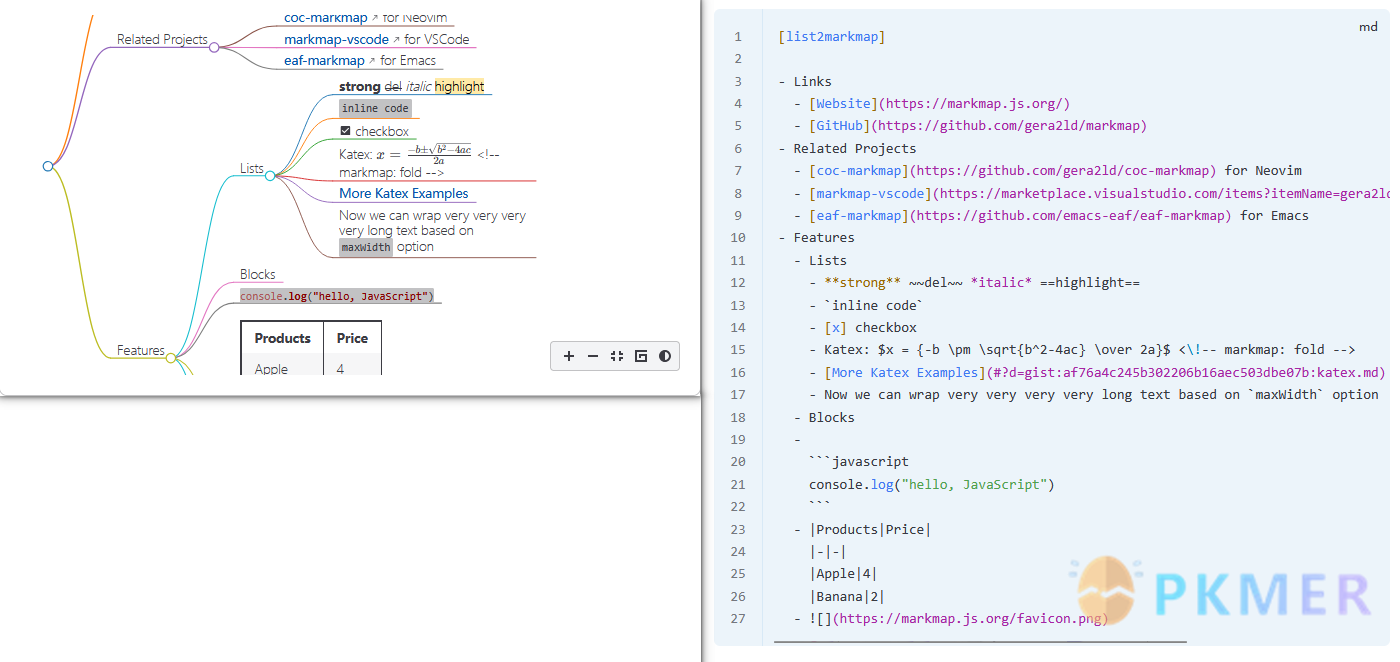Click the Website link text on line 4
The image size is (1400, 662).
[844, 104]
